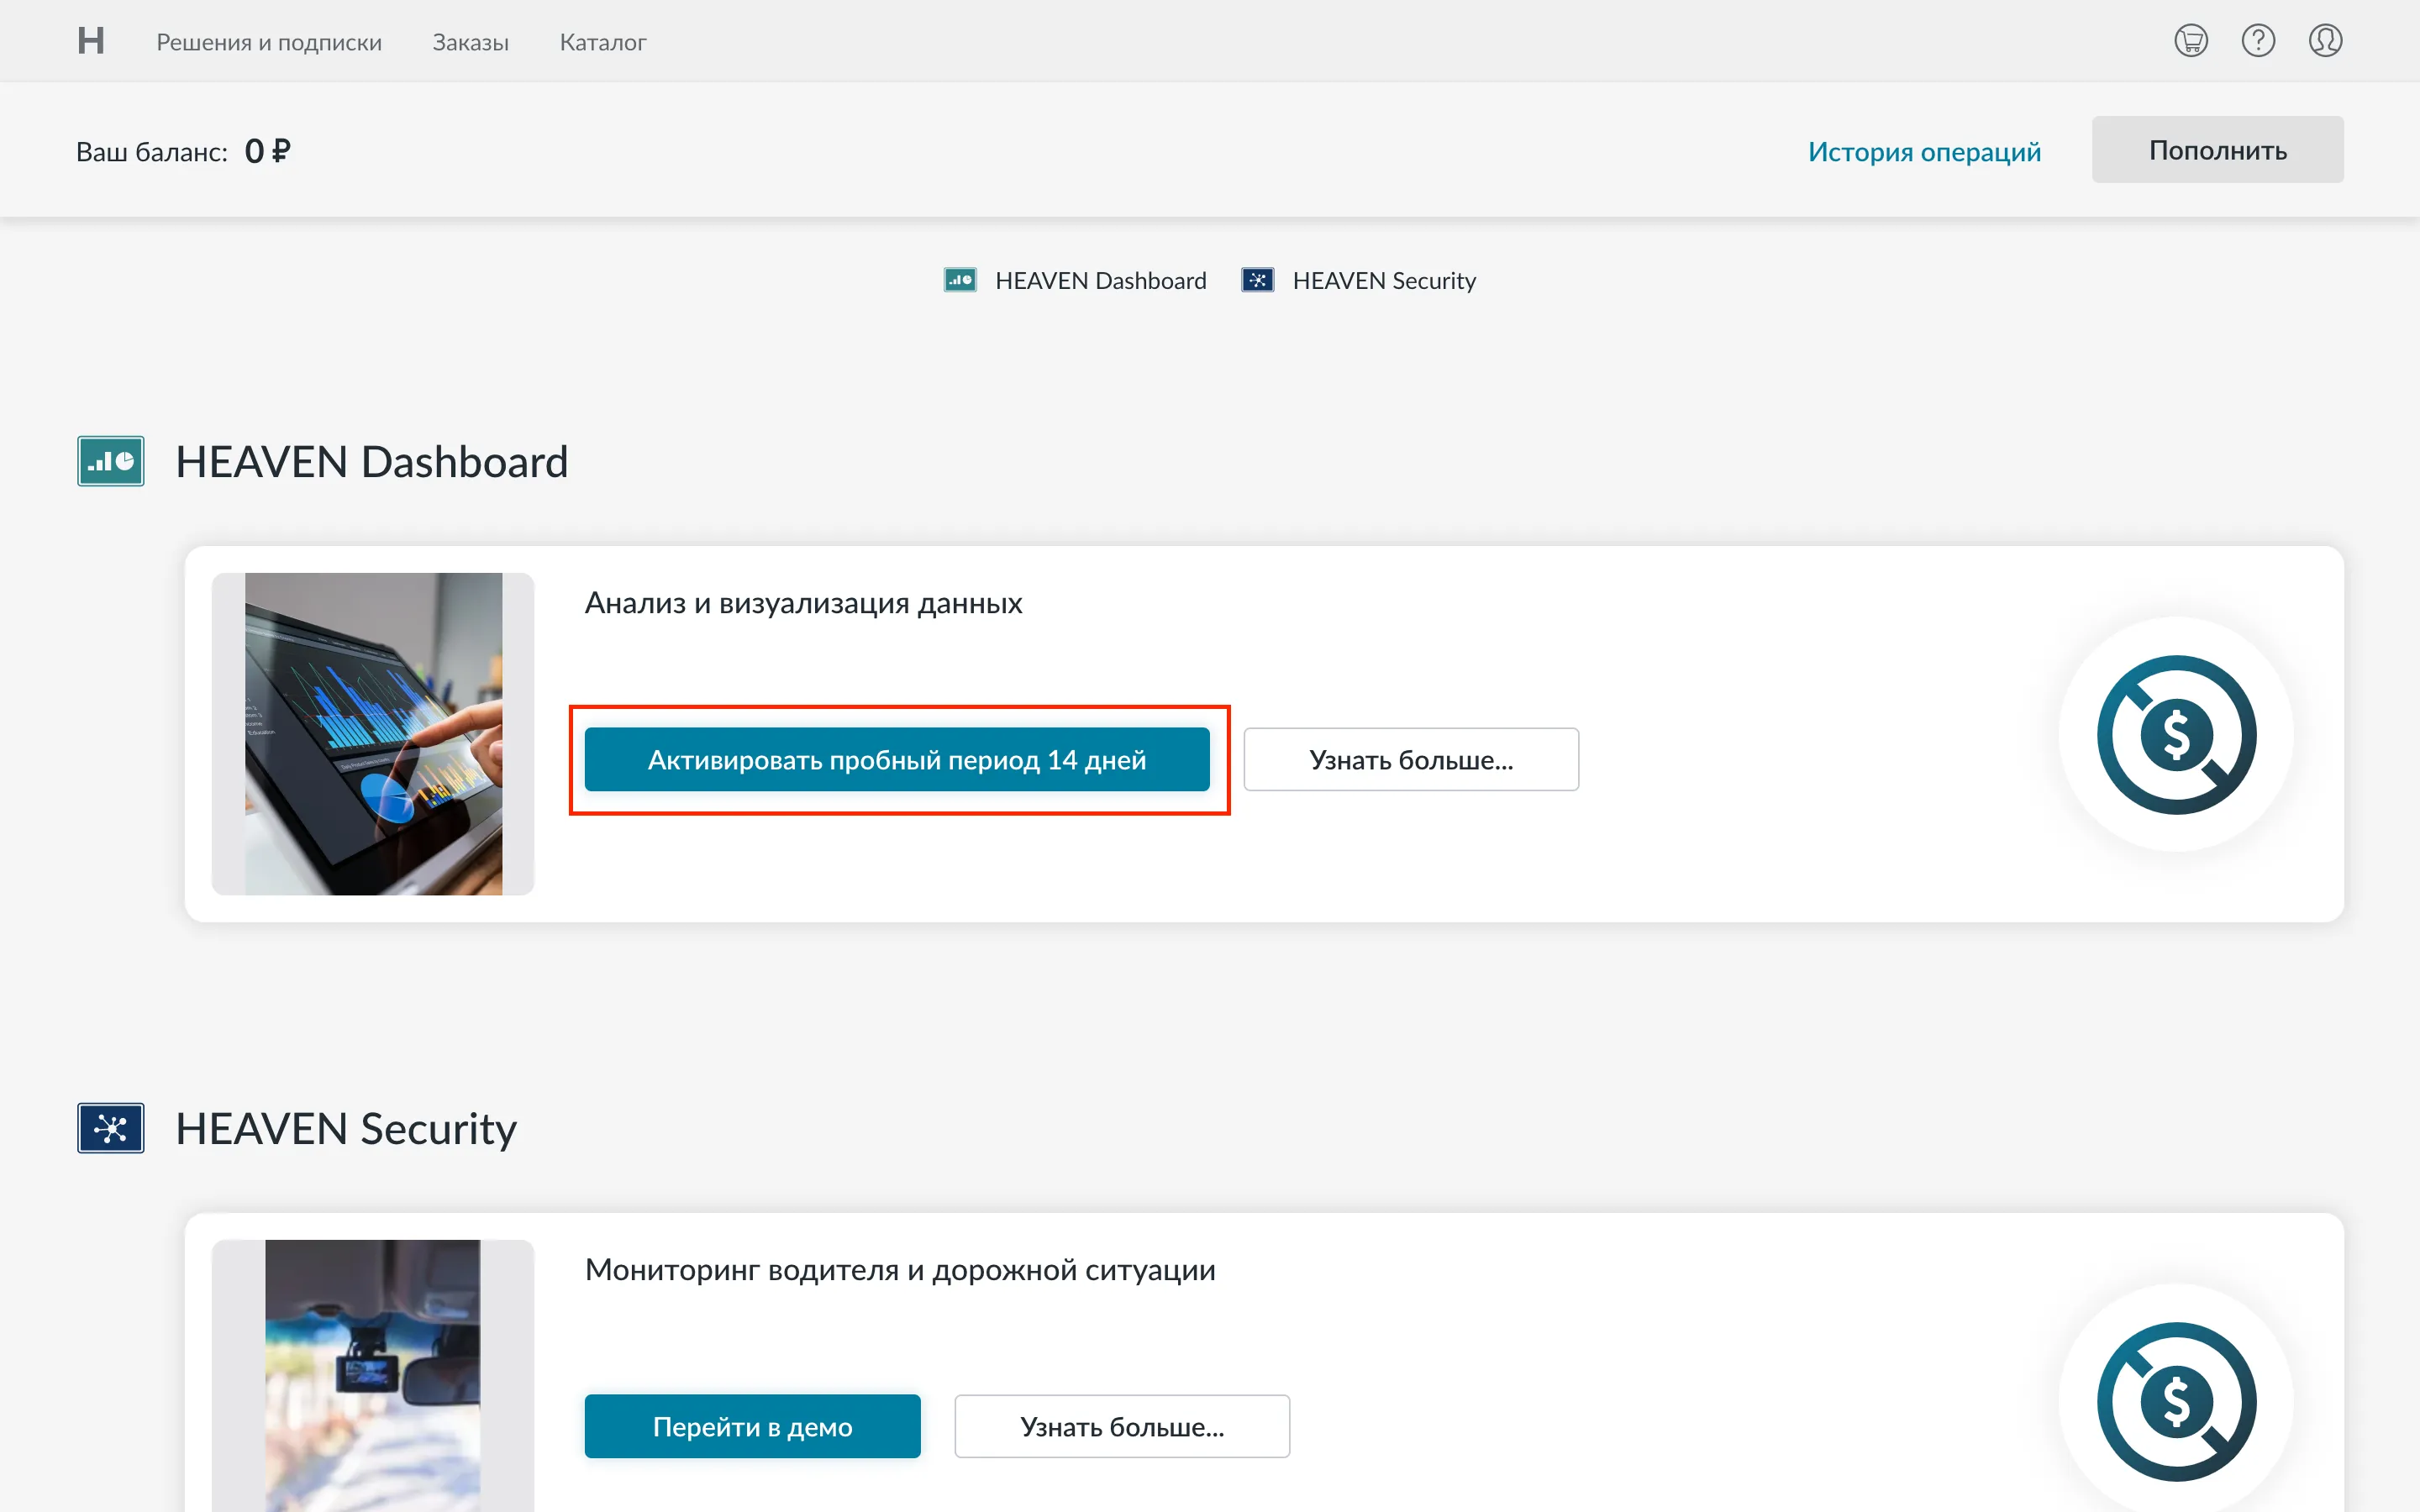Image resolution: width=2420 pixels, height=1512 pixels.
Task: Click Узнать больше for HEAVEN Security
Action: (x=1122, y=1426)
